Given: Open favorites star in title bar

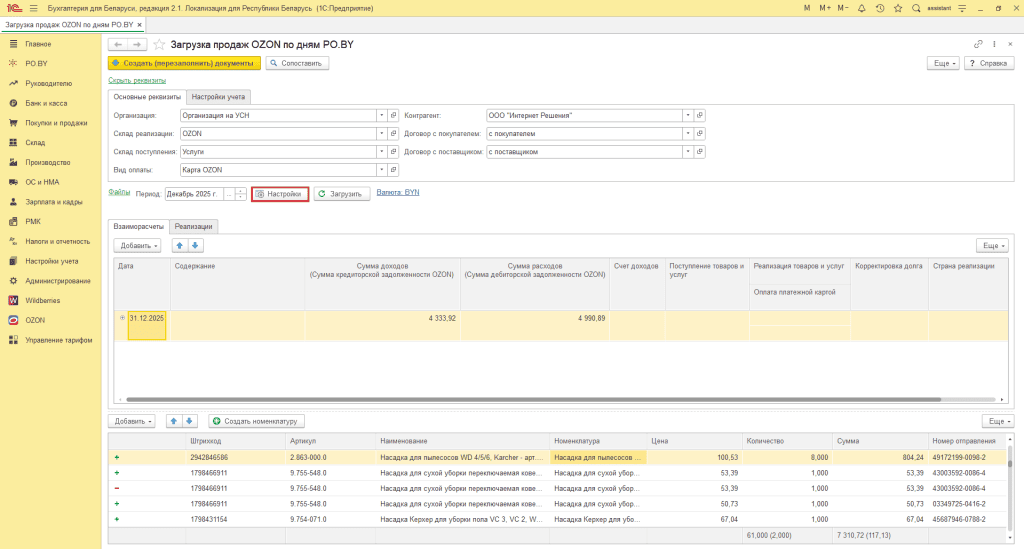Looking at the screenshot, I should click(898, 8).
